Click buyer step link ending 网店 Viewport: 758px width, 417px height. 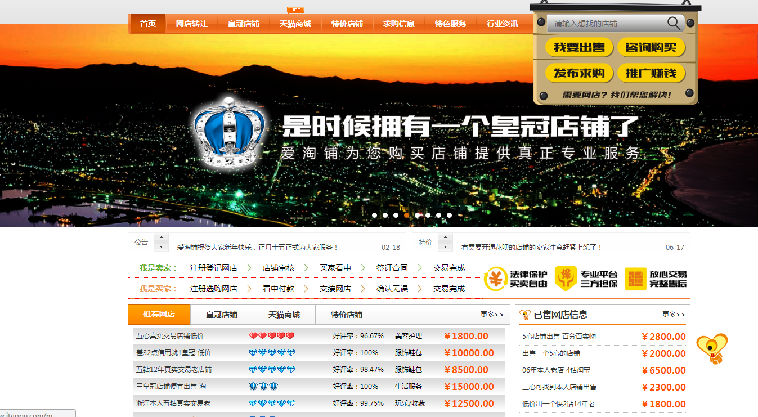click(213, 288)
